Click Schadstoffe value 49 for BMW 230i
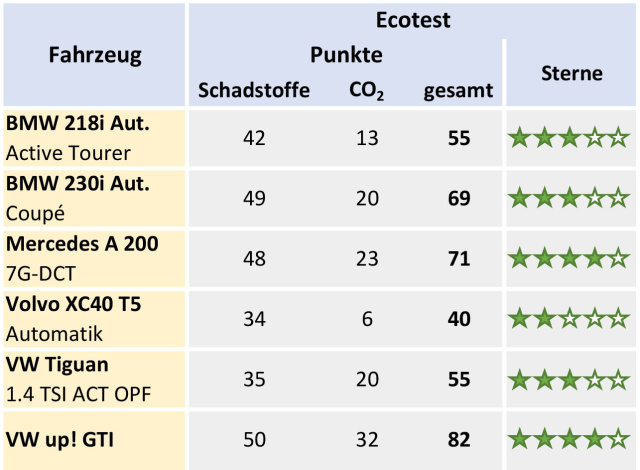The image size is (640, 470). click(x=254, y=198)
